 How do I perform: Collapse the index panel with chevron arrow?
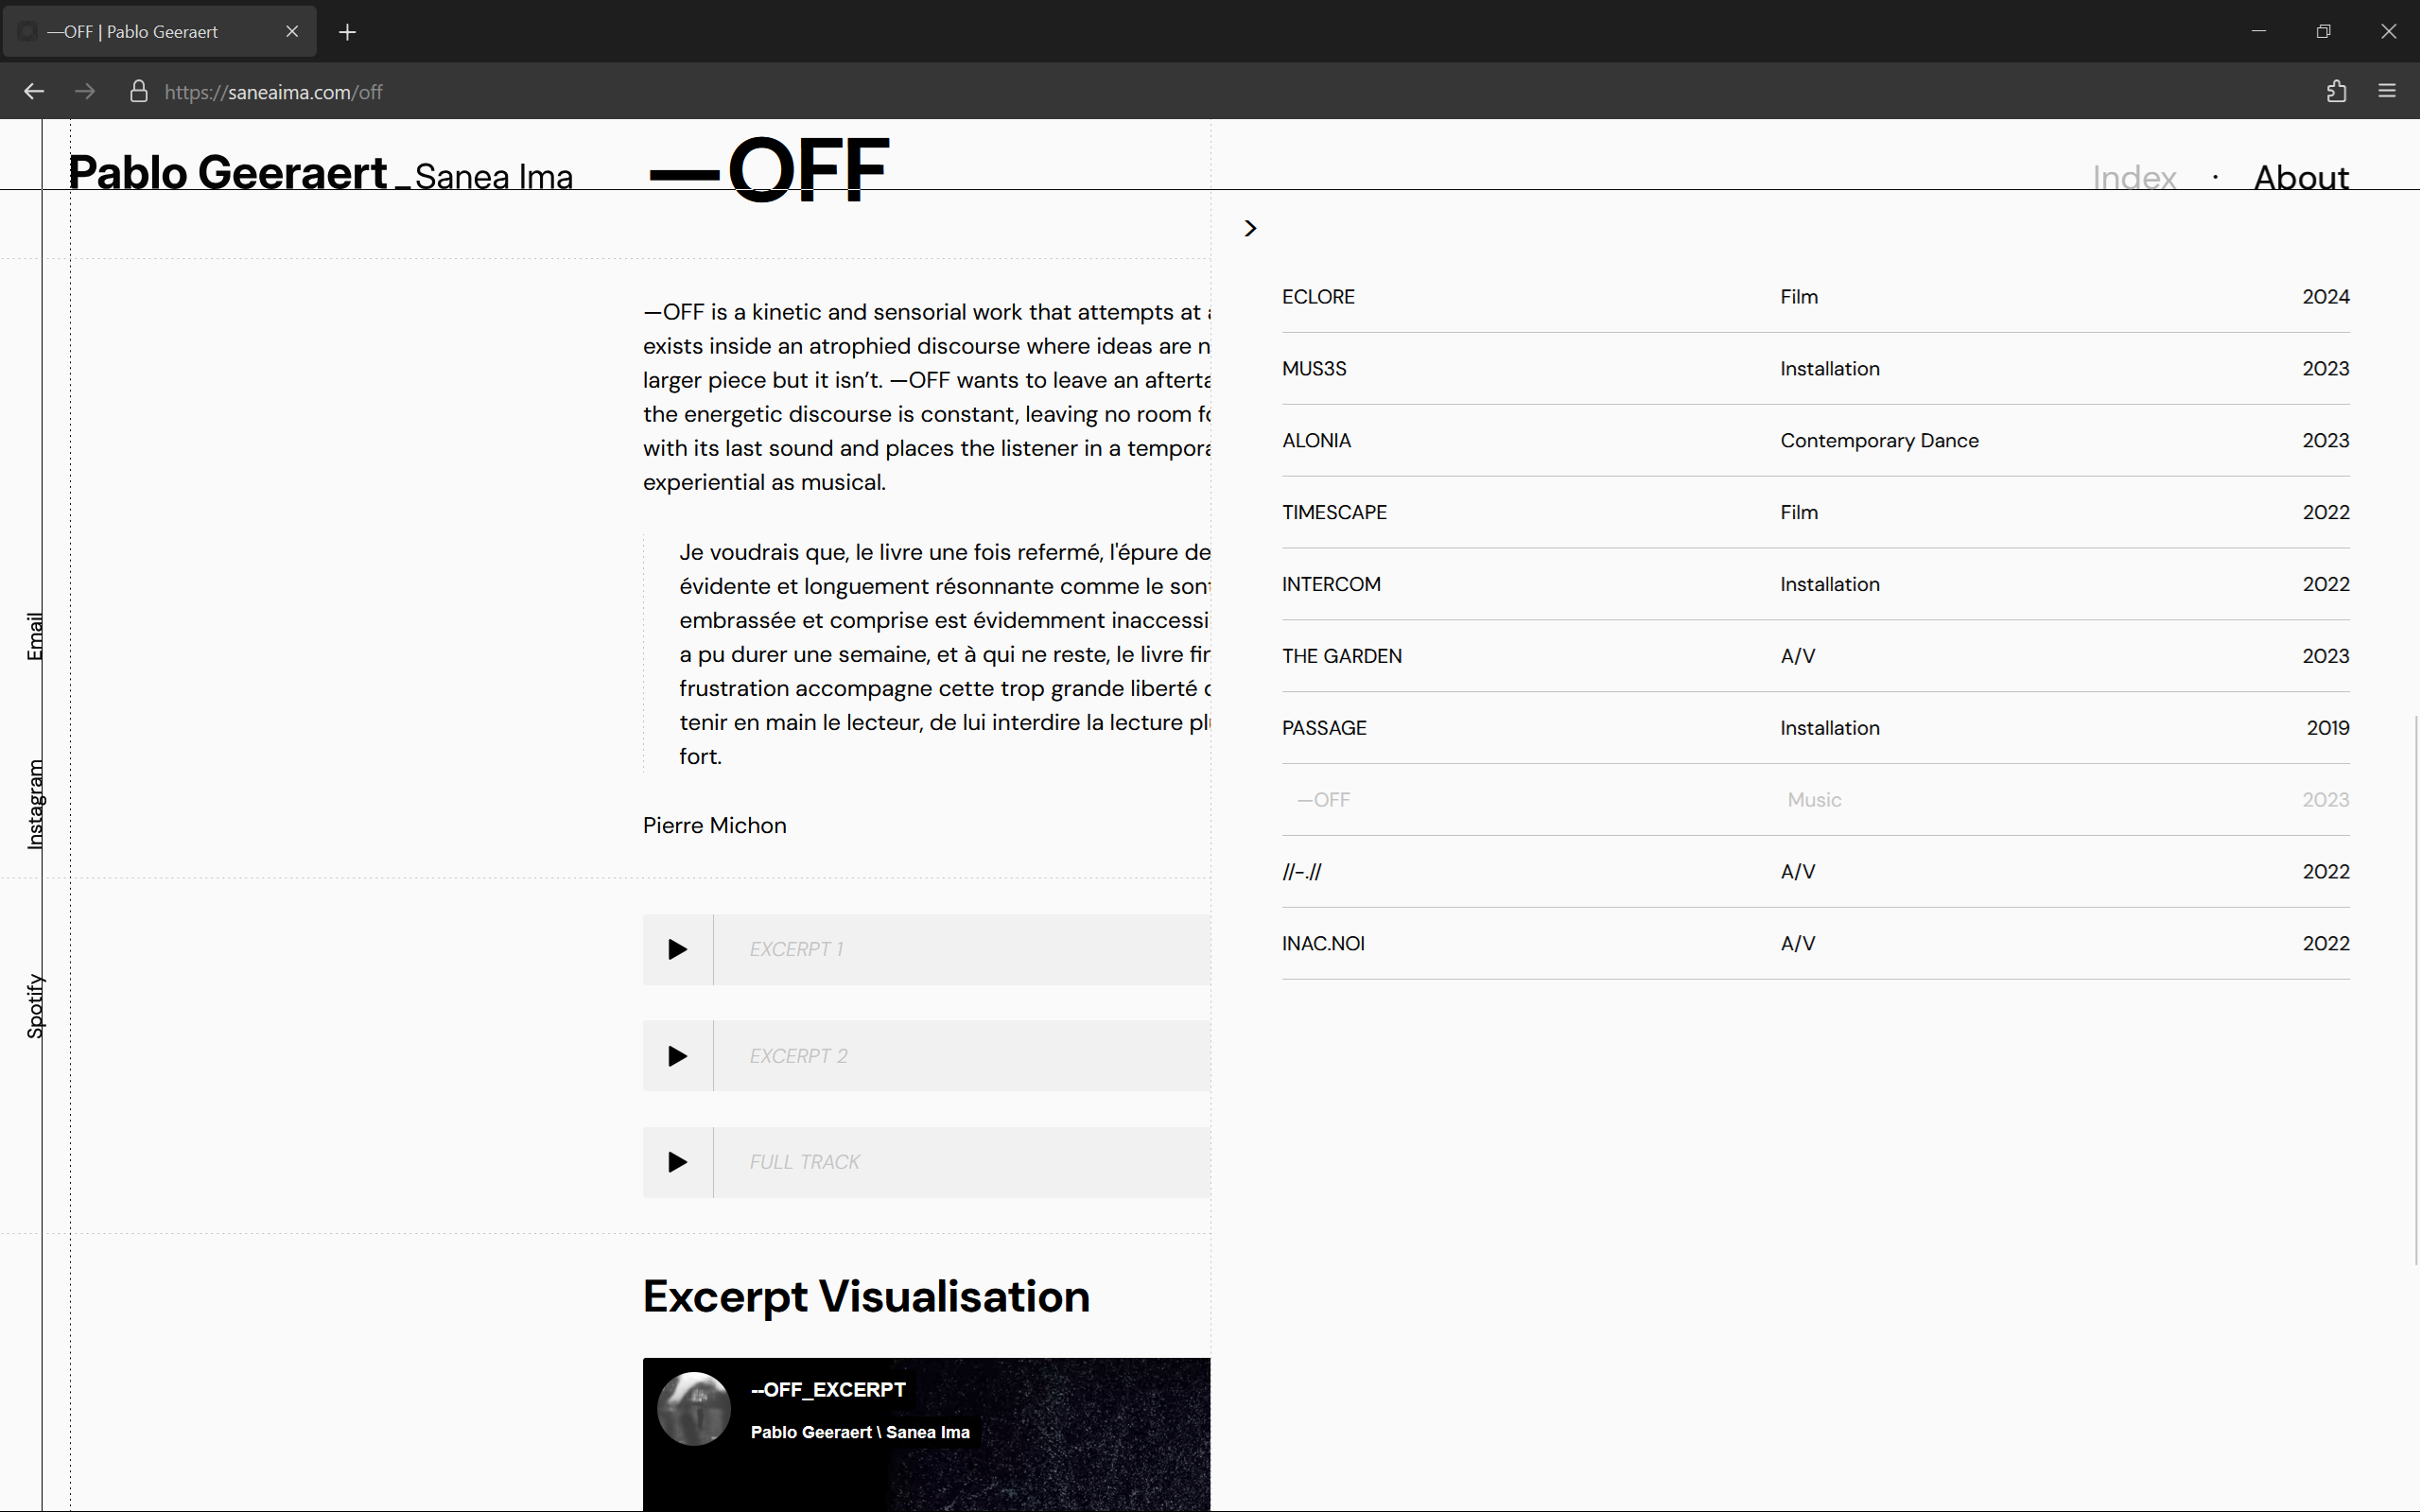[1250, 229]
